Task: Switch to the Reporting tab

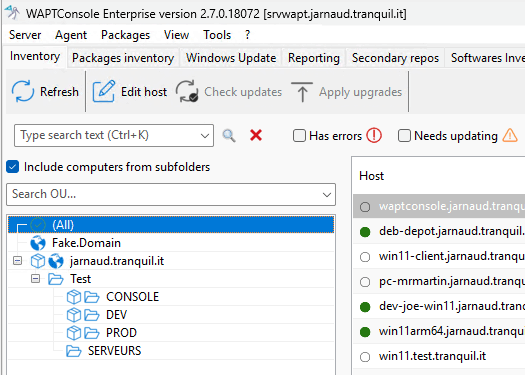Action: (314, 58)
